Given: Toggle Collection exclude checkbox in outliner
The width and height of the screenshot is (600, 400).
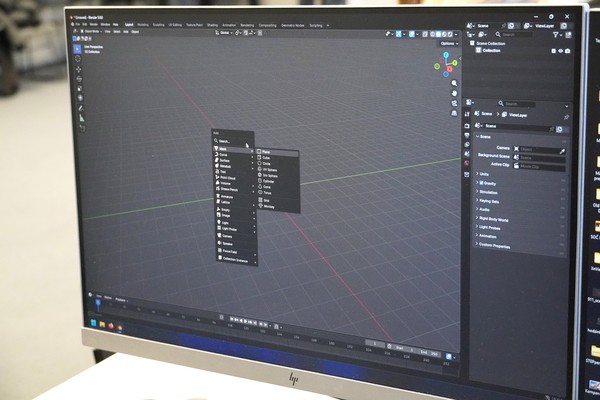Looking at the screenshot, I should click(555, 50).
